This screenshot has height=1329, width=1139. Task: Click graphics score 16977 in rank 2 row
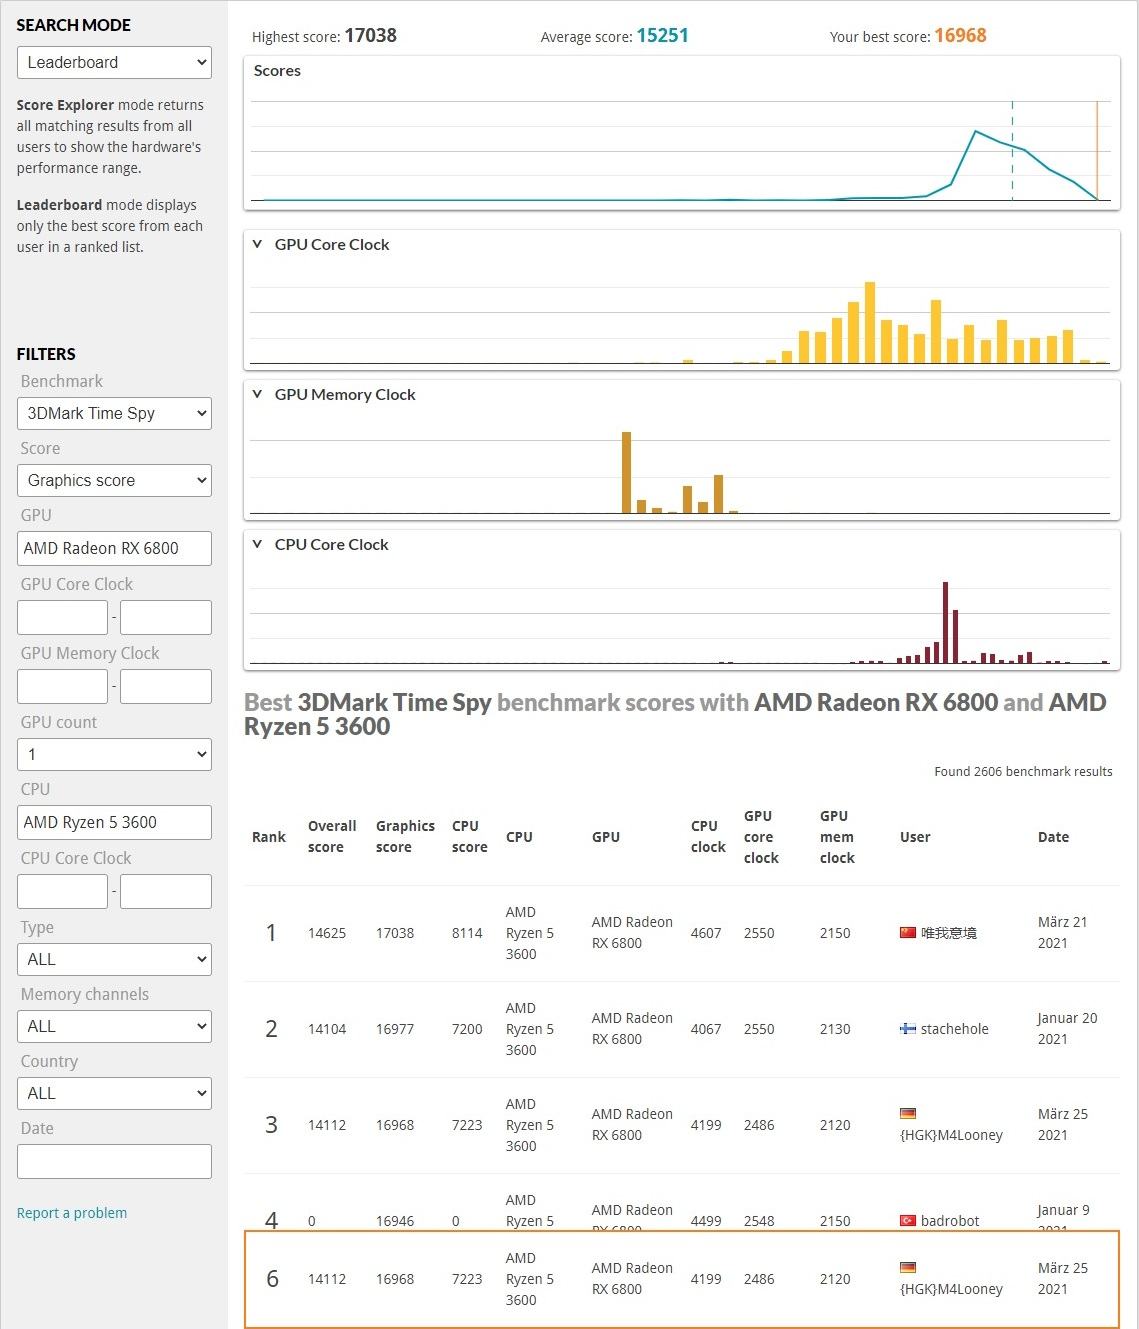(395, 1029)
